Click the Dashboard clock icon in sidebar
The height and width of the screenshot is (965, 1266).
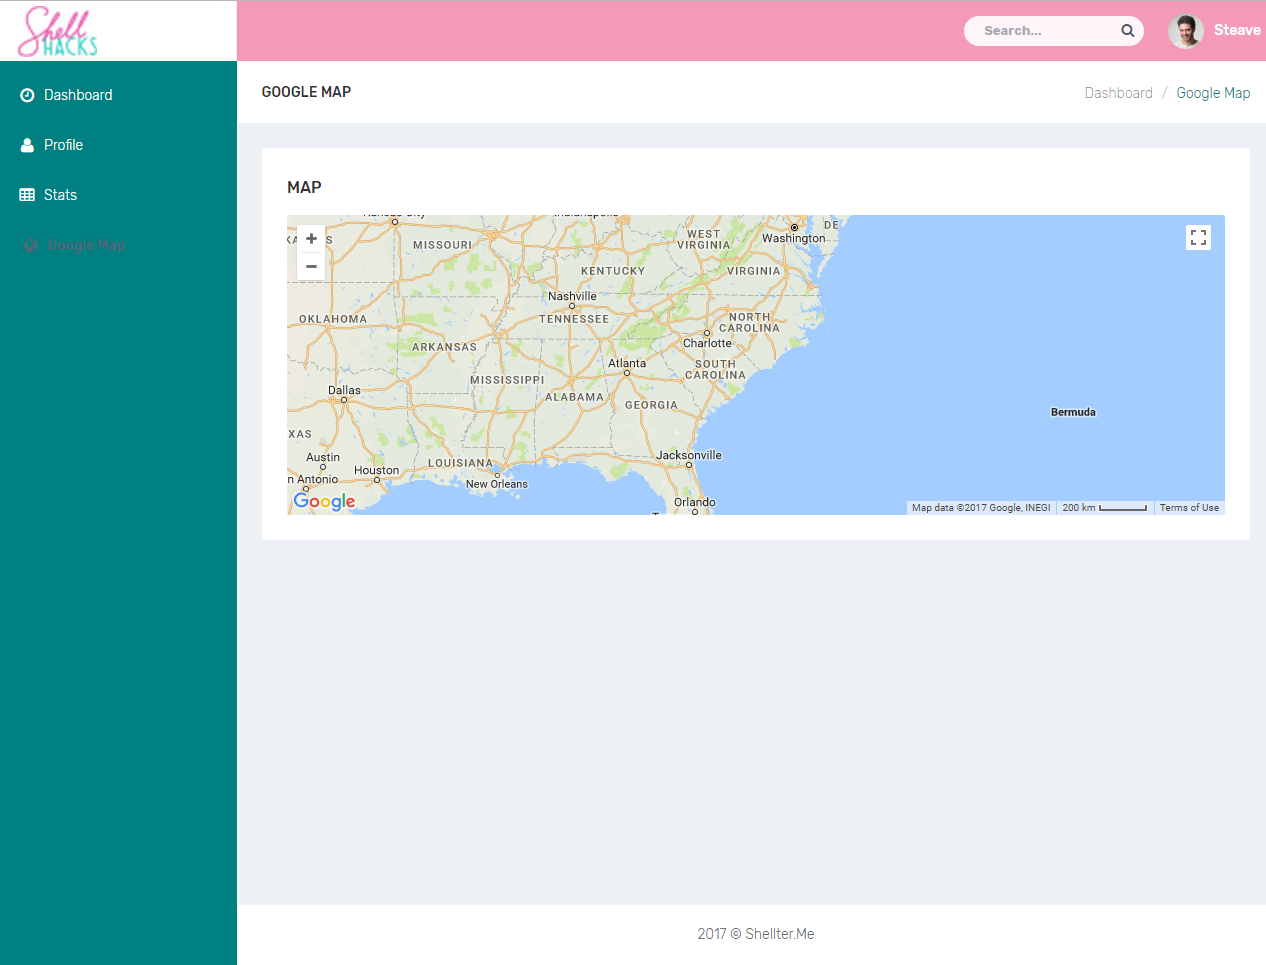27,95
